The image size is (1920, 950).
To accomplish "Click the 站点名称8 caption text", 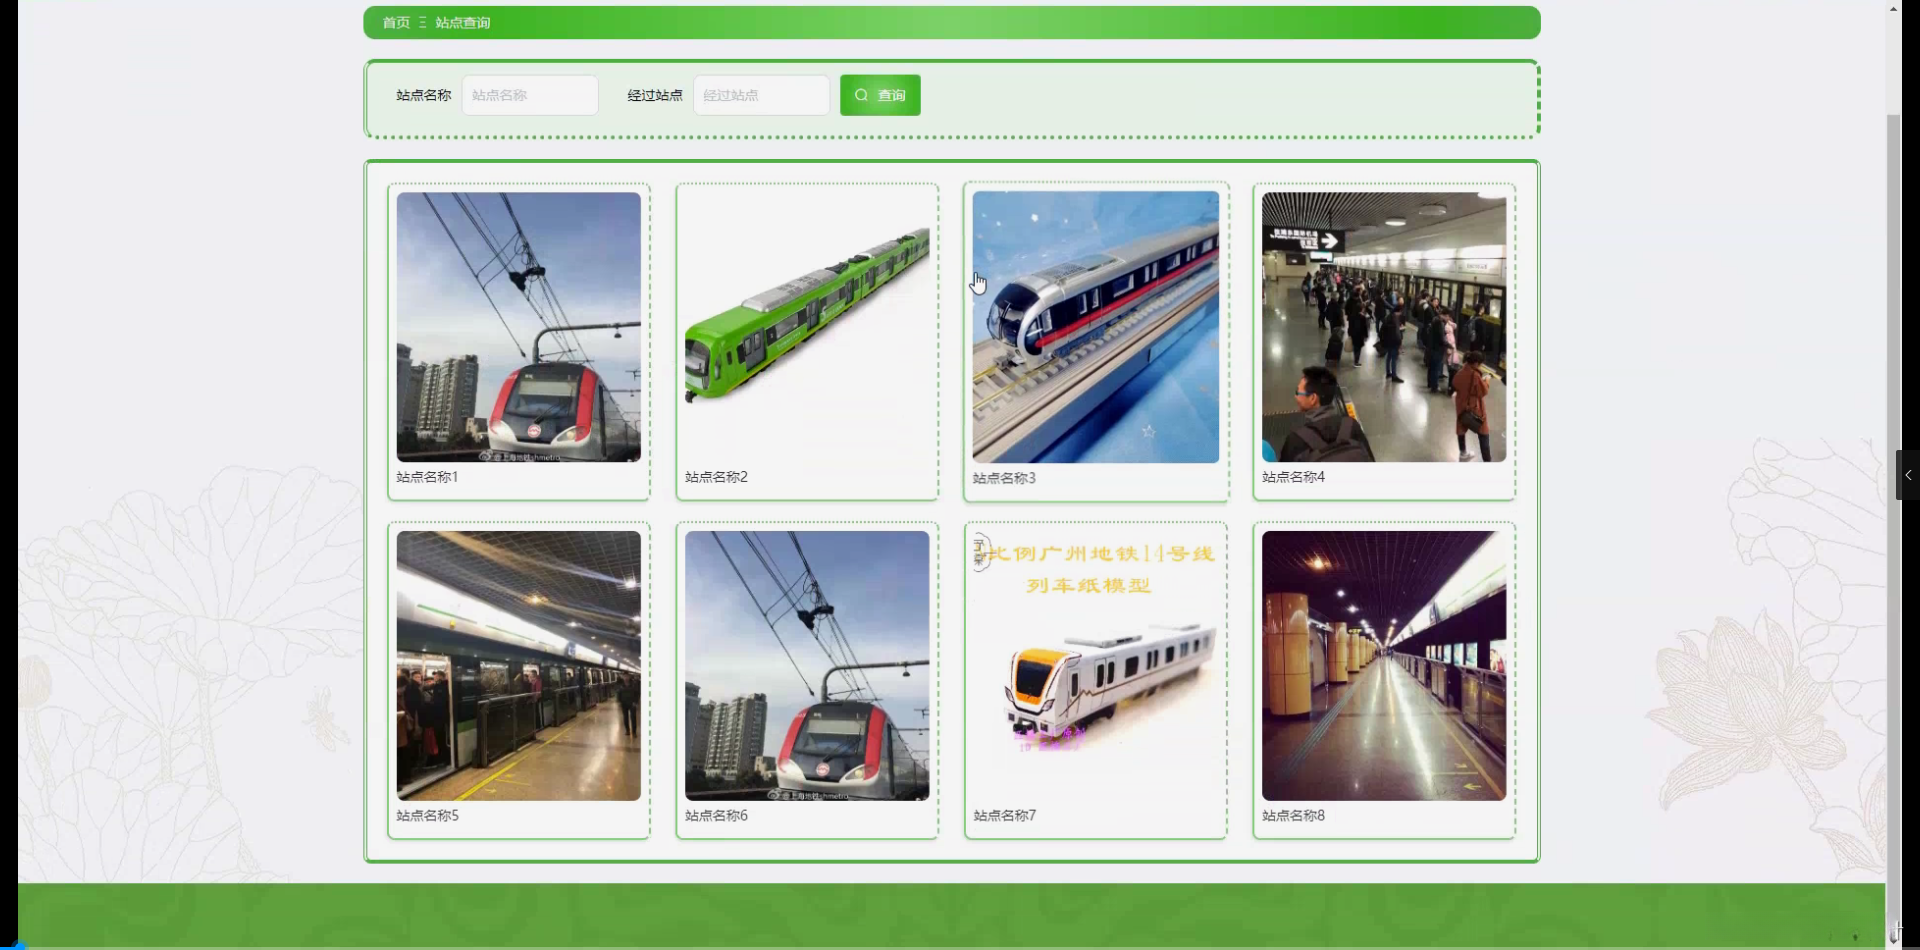I will 1293,816.
